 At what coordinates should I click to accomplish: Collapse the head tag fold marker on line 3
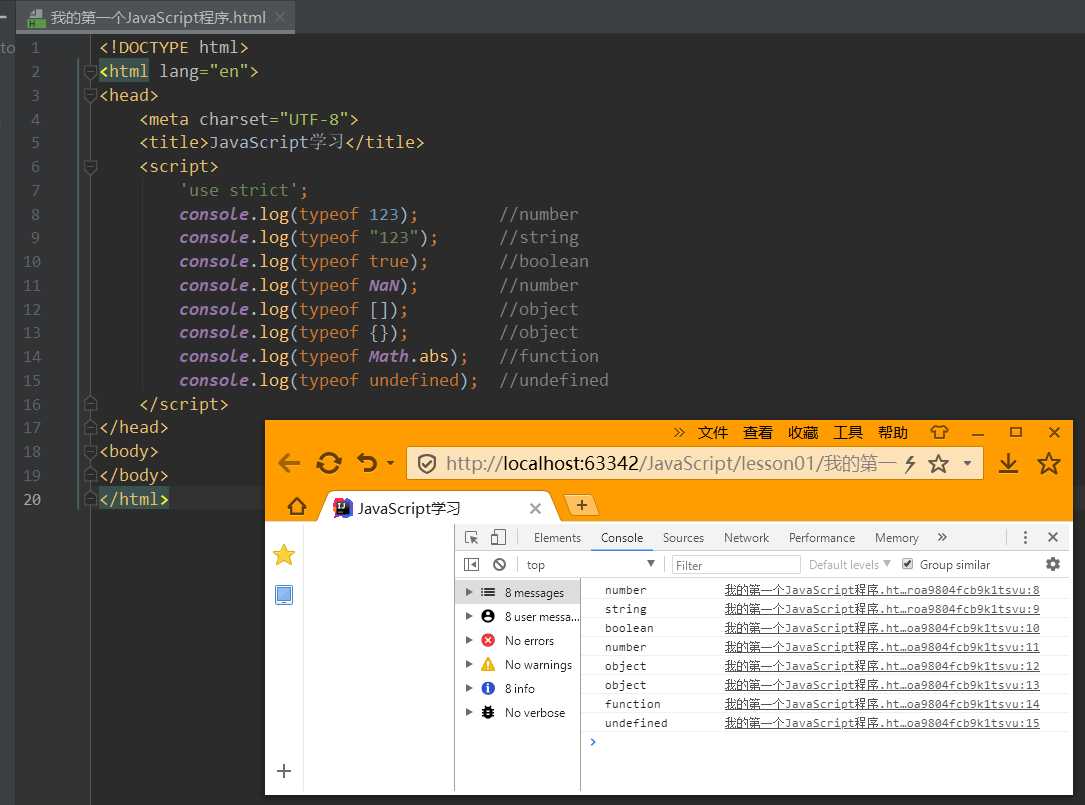[x=90, y=95]
